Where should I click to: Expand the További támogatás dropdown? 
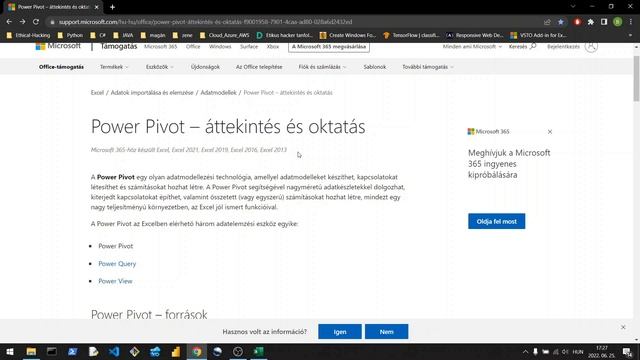(x=428, y=67)
